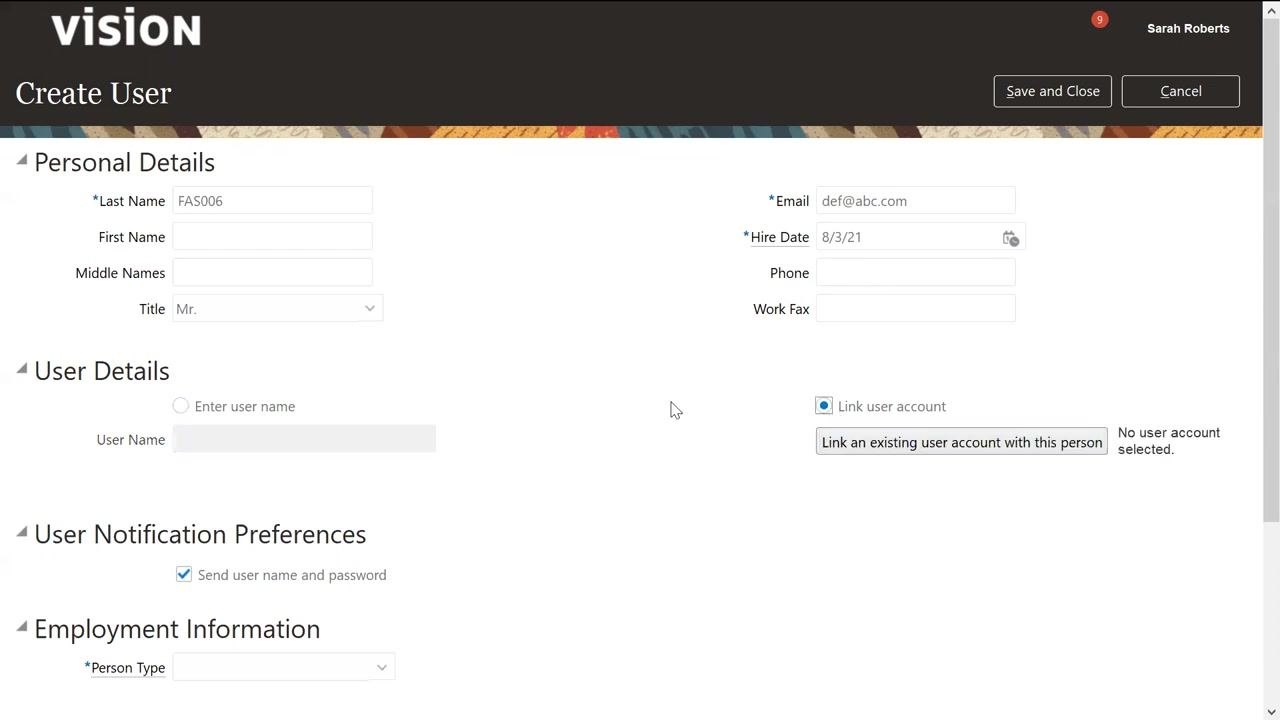This screenshot has width=1280, height=720.
Task: Click the Hire Date input field
Action: [907, 237]
